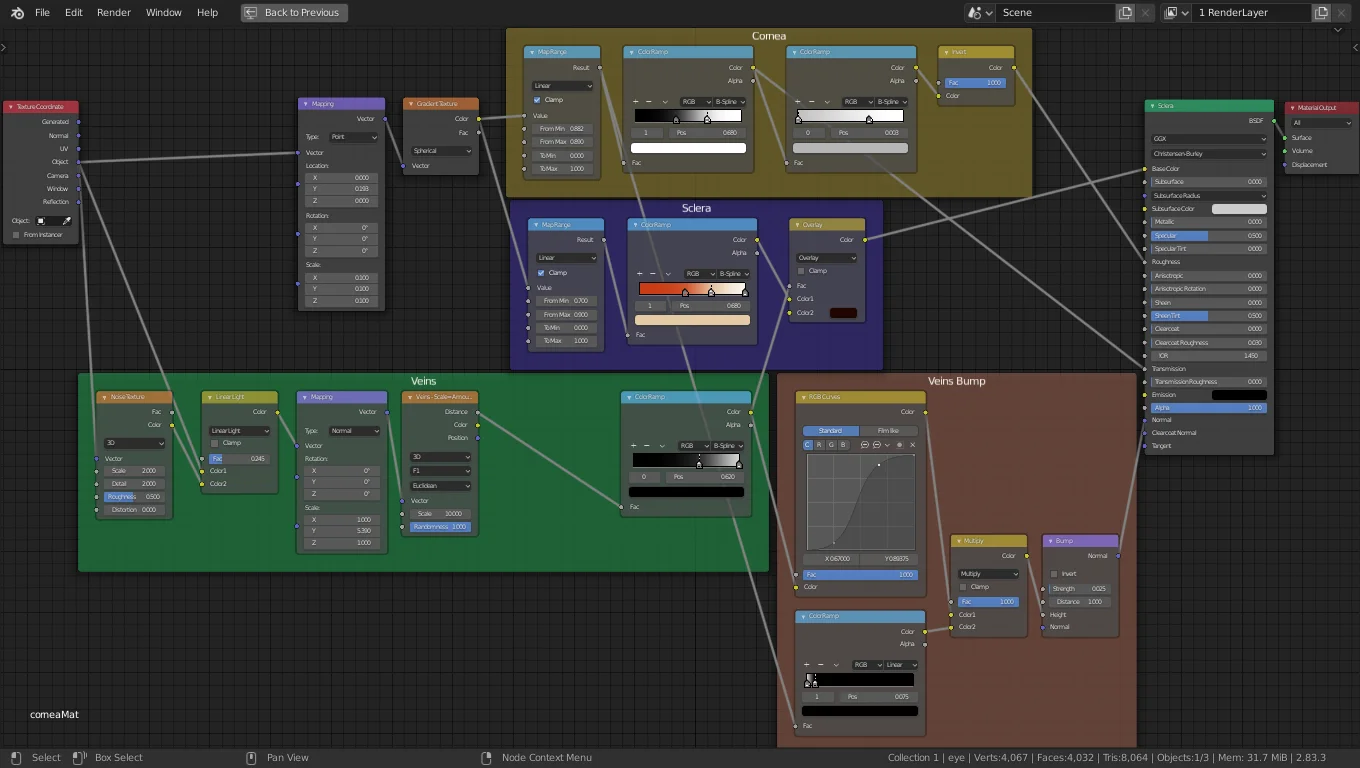Select the R channel in RGB Curves
Viewport: 1360px width, 768px height.
click(819, 444)
